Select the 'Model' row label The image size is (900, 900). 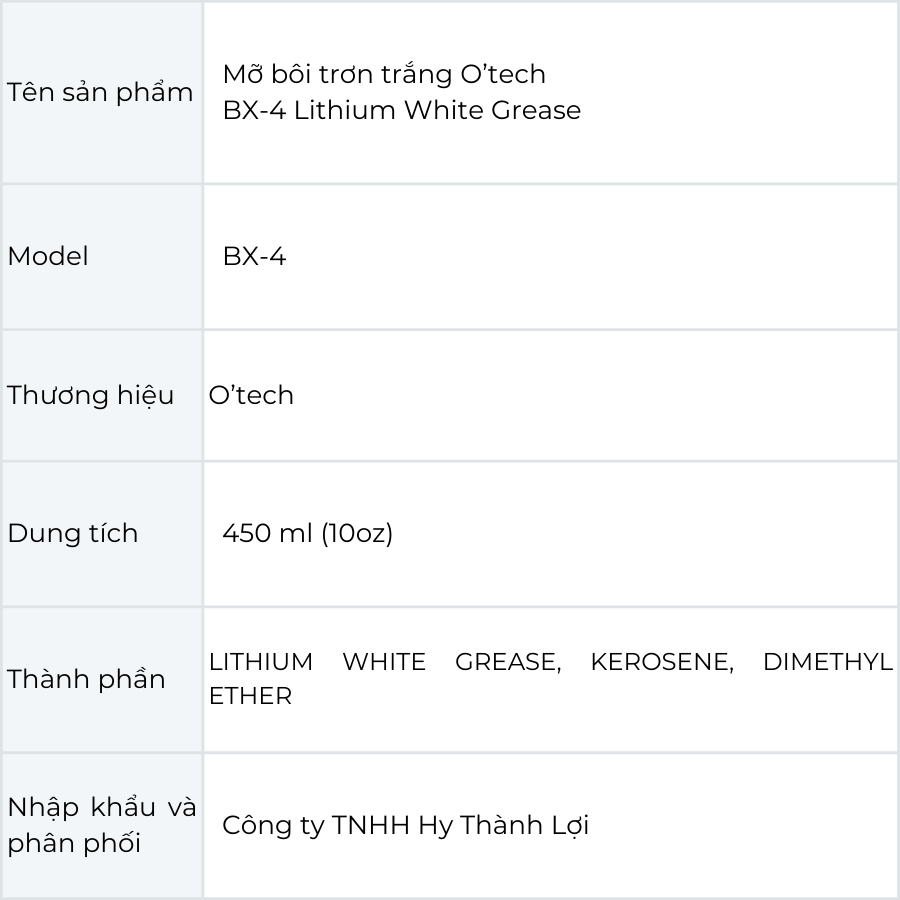click(x=48, y=257)
